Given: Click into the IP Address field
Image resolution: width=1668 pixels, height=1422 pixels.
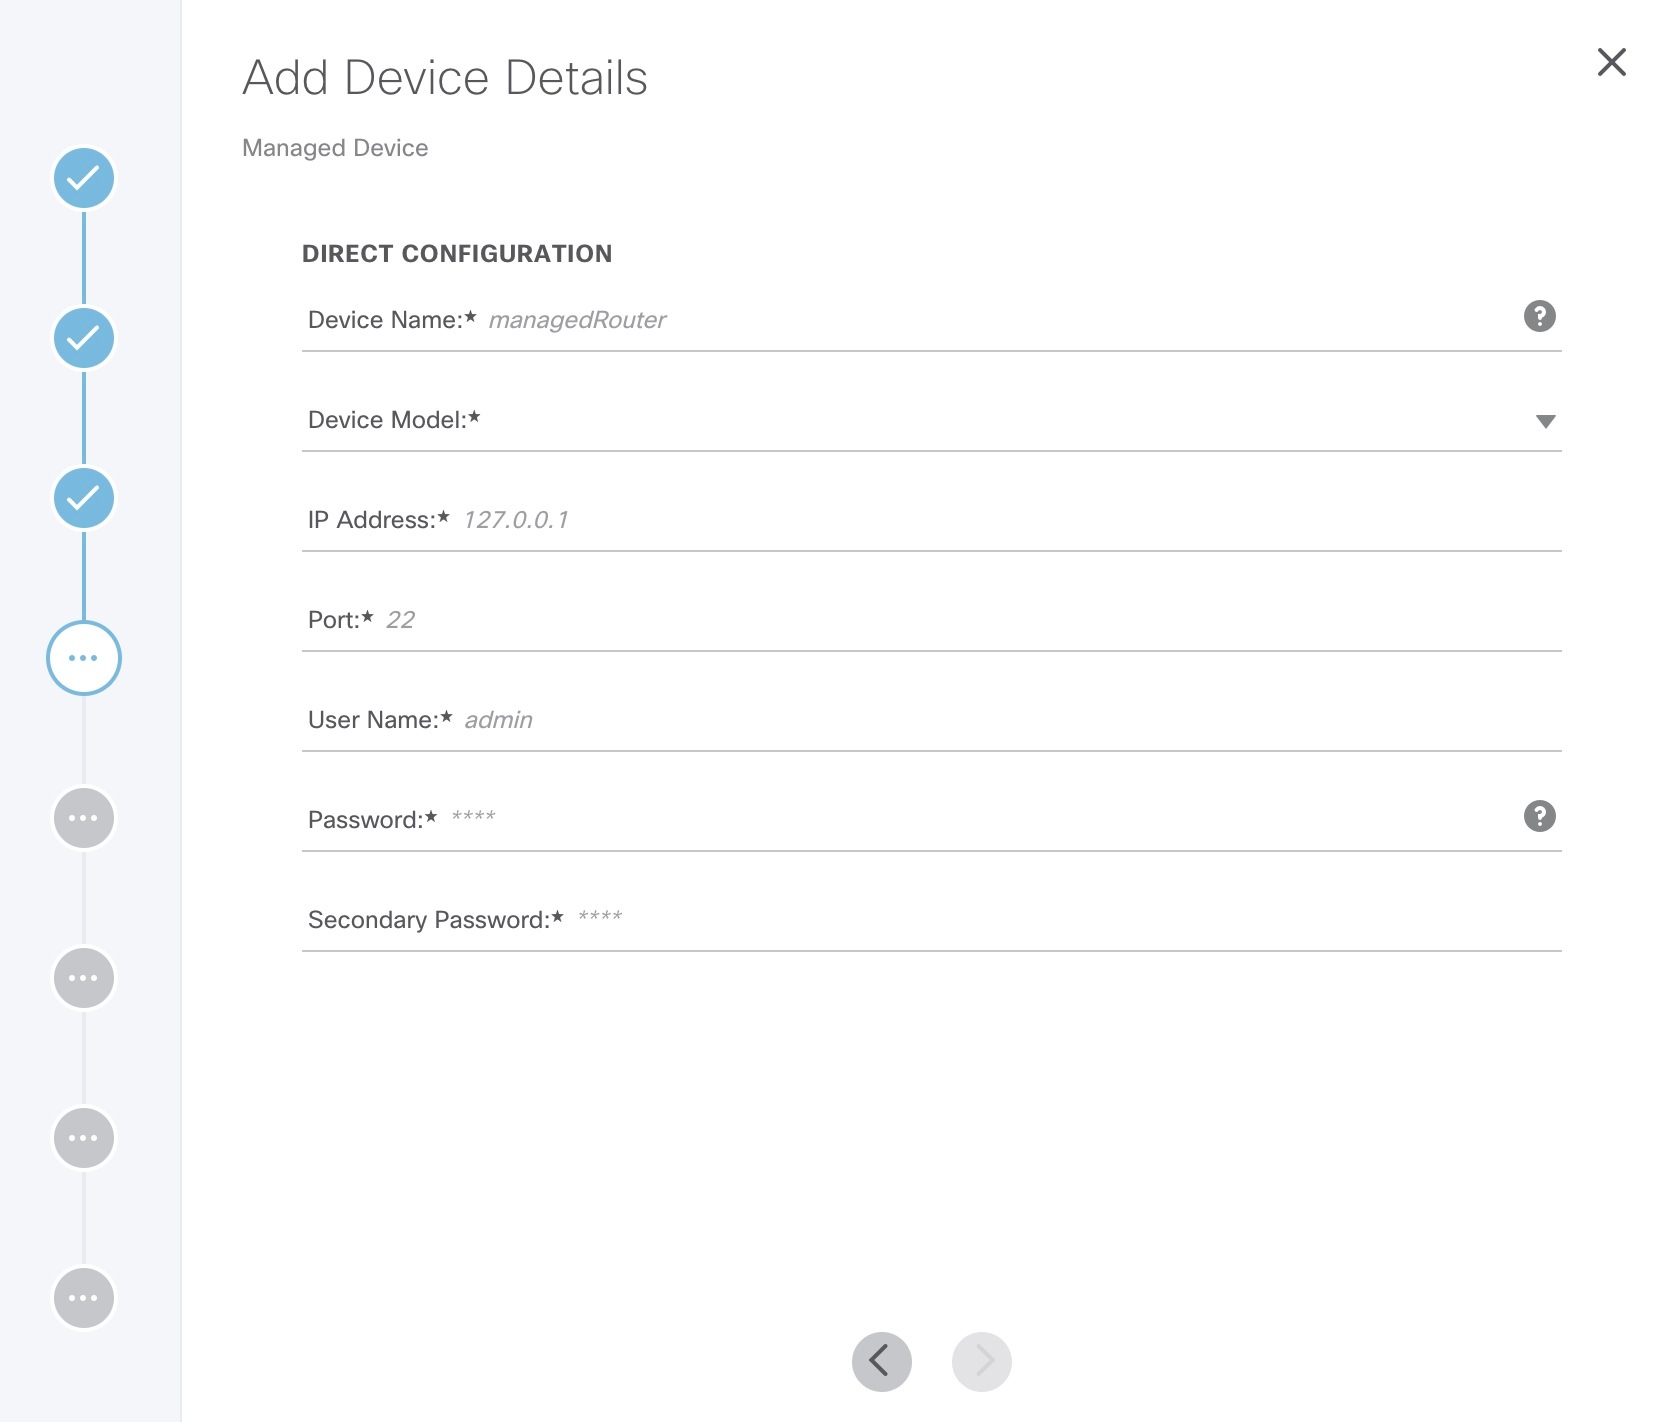Looking at the screenshot, I should pyautogui.click(x=1000, y=521).
